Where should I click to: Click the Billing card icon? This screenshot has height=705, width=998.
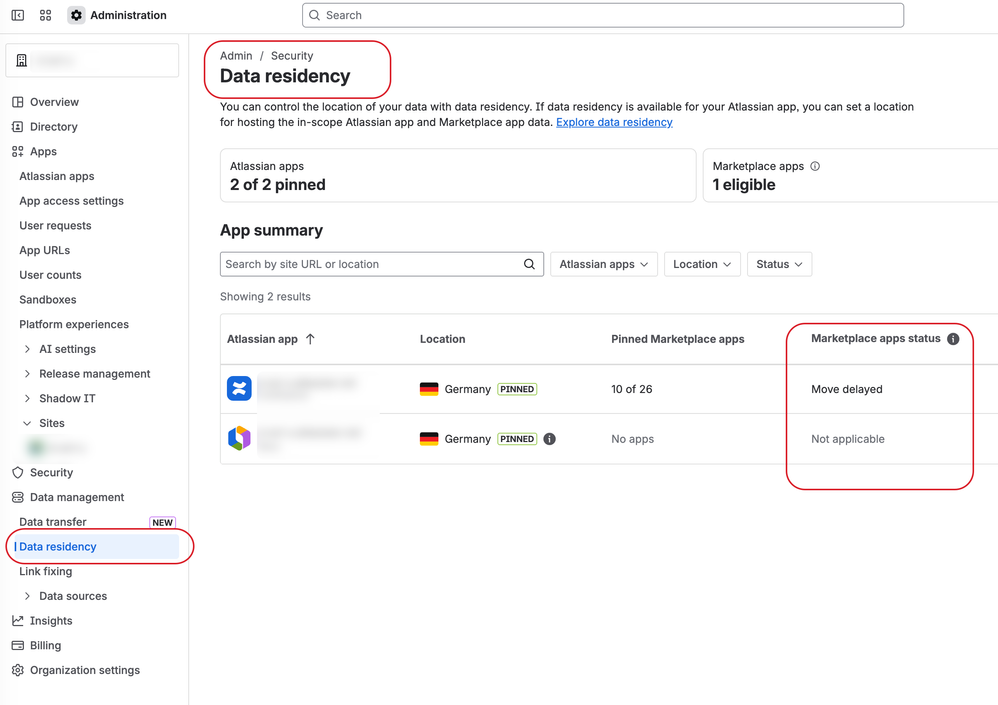point(18,646)
